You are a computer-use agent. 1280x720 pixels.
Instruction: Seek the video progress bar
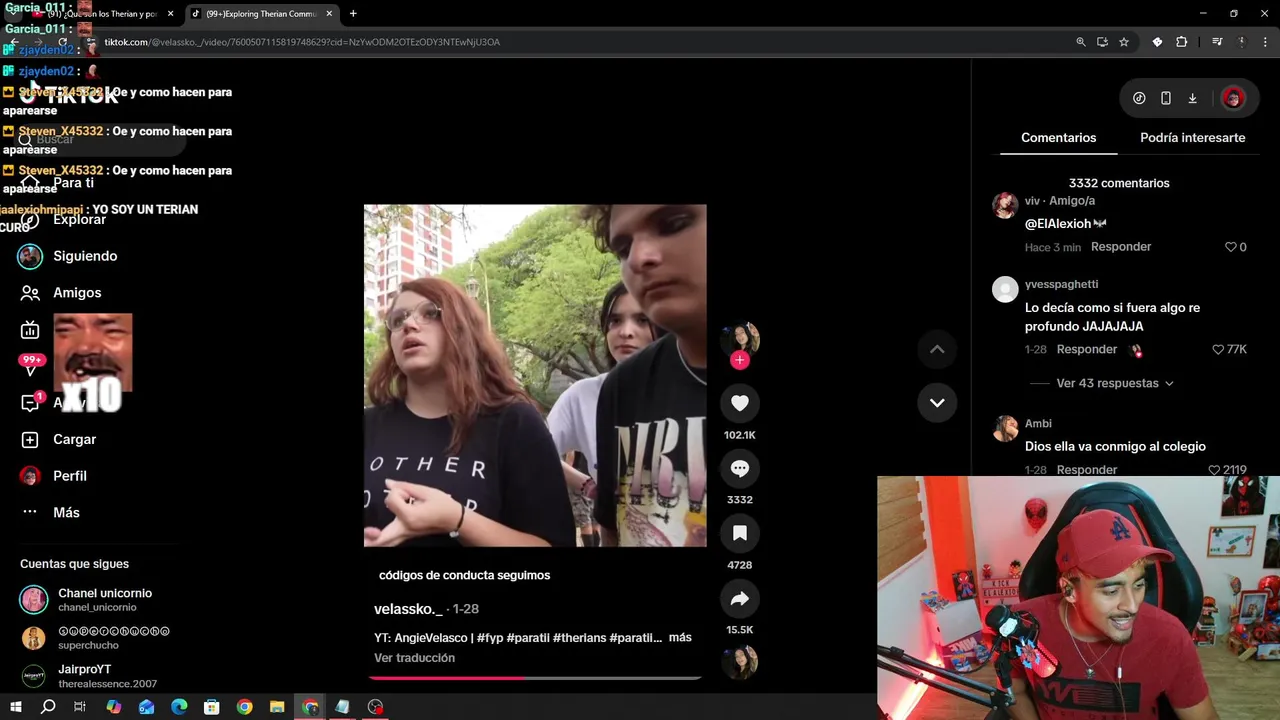[535, 678]
